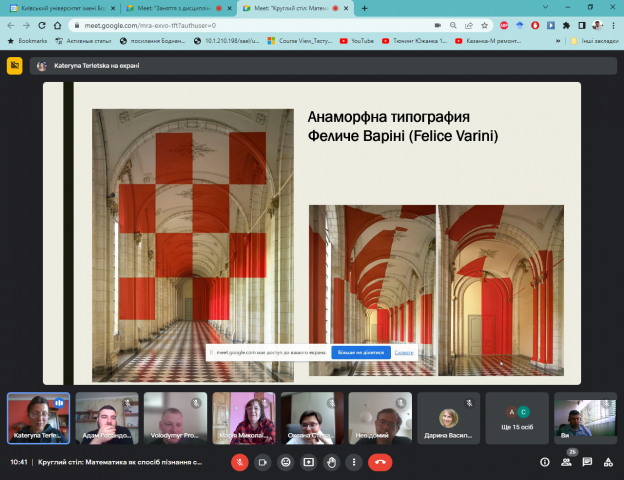This screenshot has height=480, width=624.
Task: Switch to the Київський університет browser tab
Action: (62, 8)
